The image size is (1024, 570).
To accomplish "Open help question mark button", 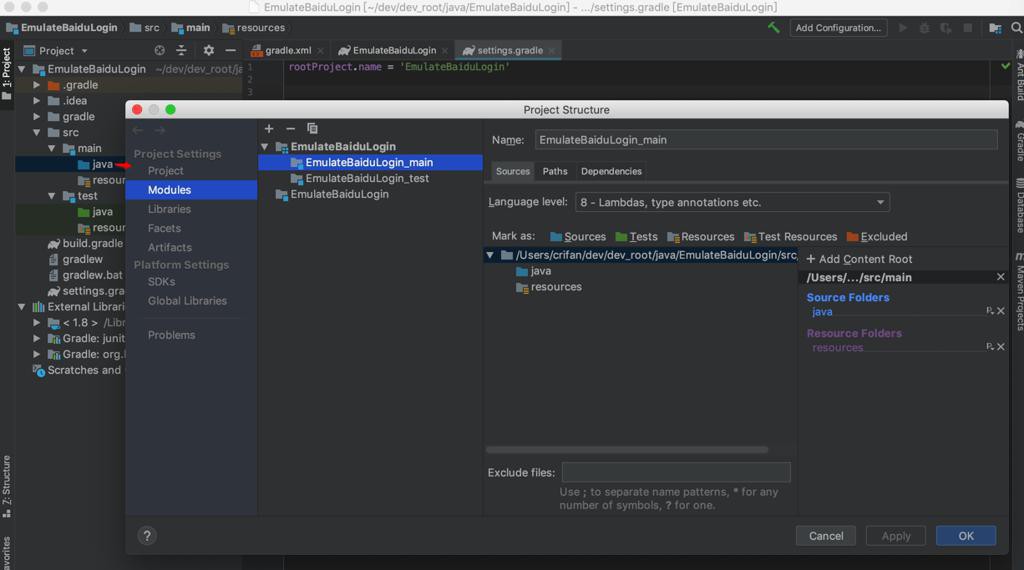I will click(147, 536).
